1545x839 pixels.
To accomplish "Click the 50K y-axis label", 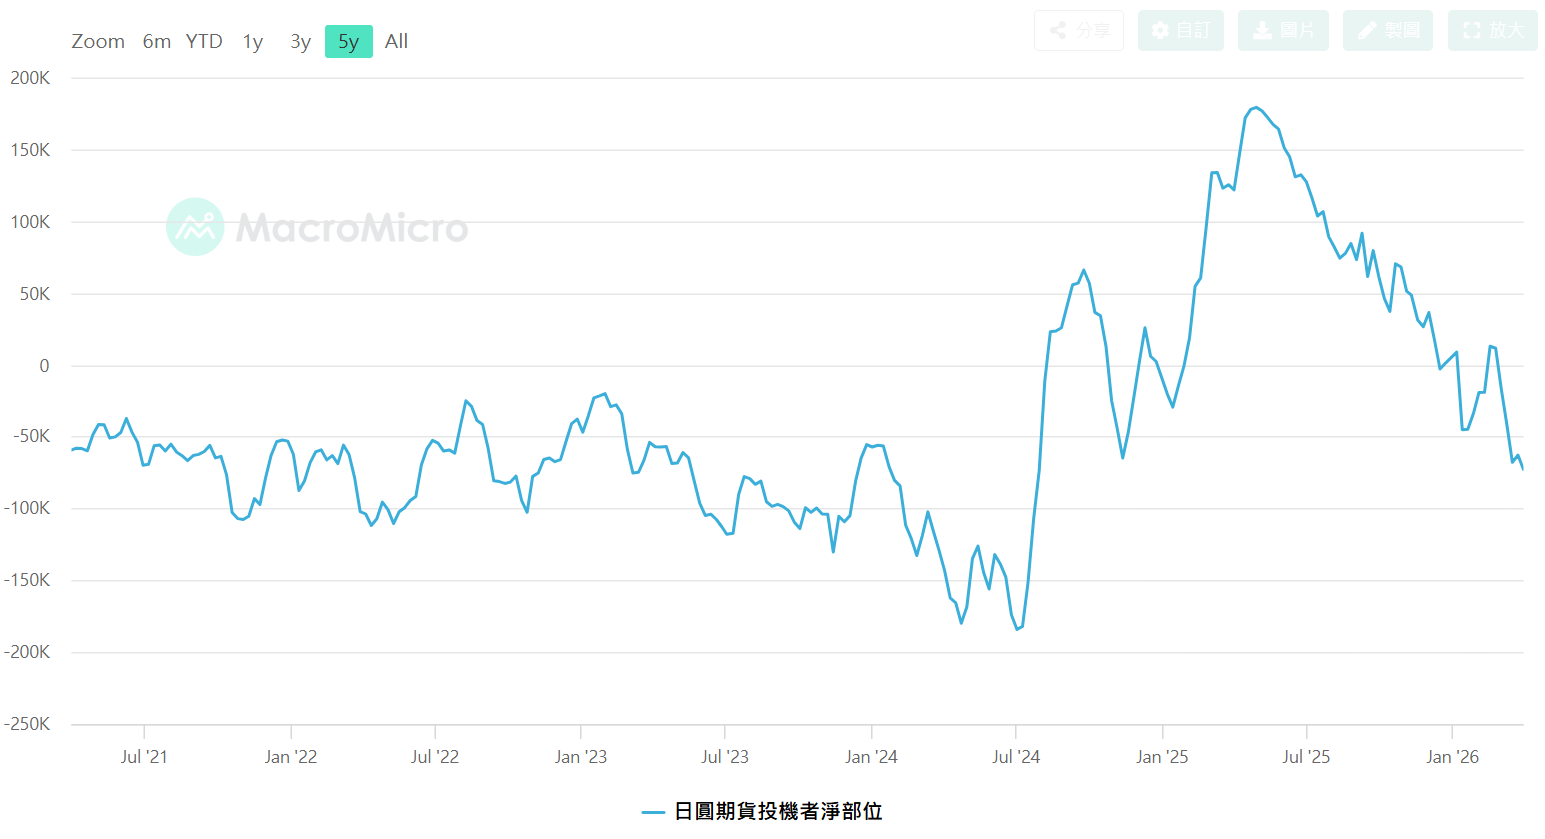I will pyautogui.click(x=35, y=294).
